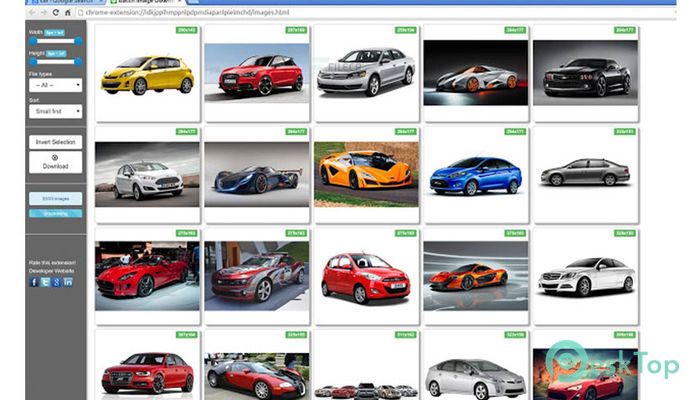Click the Width slider right handle
This screenshot has height=400, width=700.
tap(78, 41)
